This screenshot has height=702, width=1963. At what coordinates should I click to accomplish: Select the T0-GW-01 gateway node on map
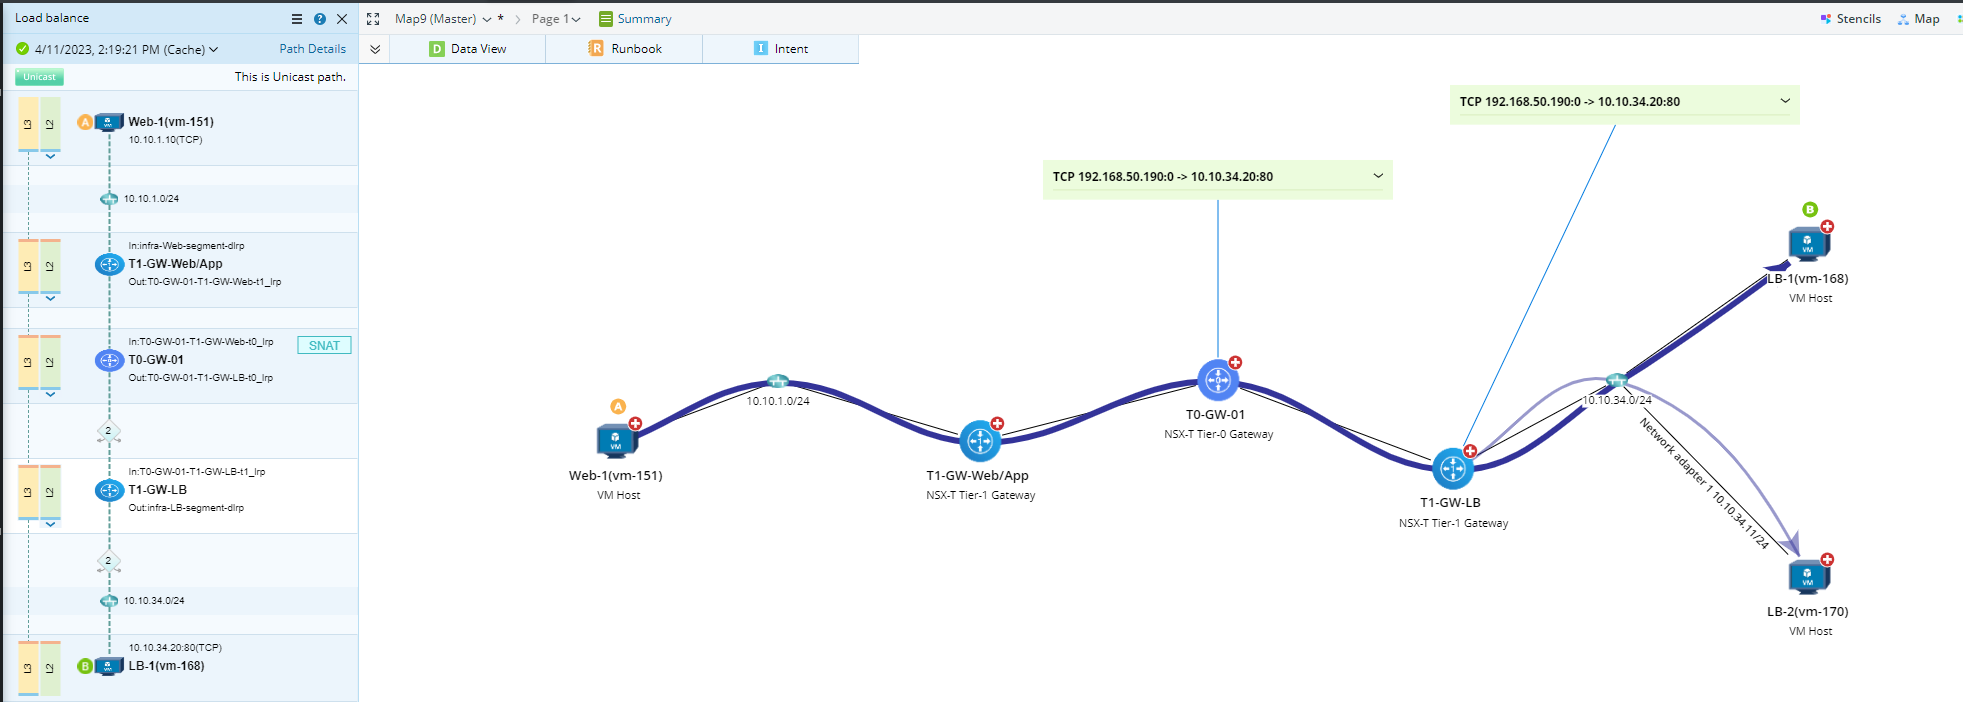[x=1218, y=380]
